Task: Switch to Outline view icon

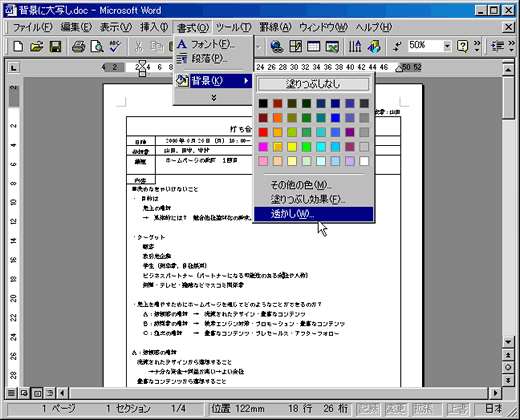Action: pos(50,393)
